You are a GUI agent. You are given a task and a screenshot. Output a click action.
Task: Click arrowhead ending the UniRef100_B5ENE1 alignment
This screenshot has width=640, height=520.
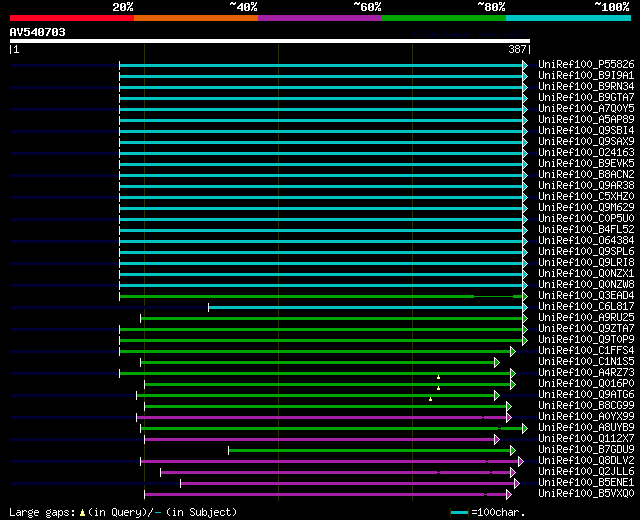point(517,484)
